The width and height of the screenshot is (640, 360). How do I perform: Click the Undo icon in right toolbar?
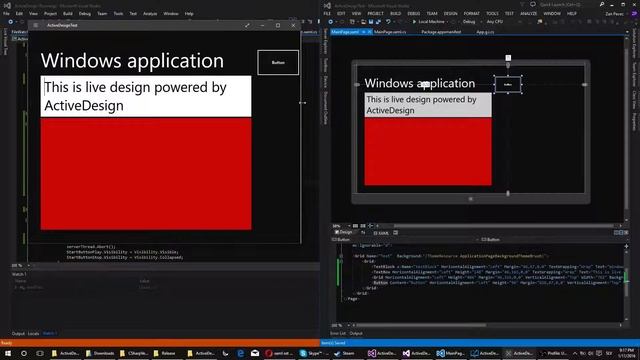(x=388, y=22)
